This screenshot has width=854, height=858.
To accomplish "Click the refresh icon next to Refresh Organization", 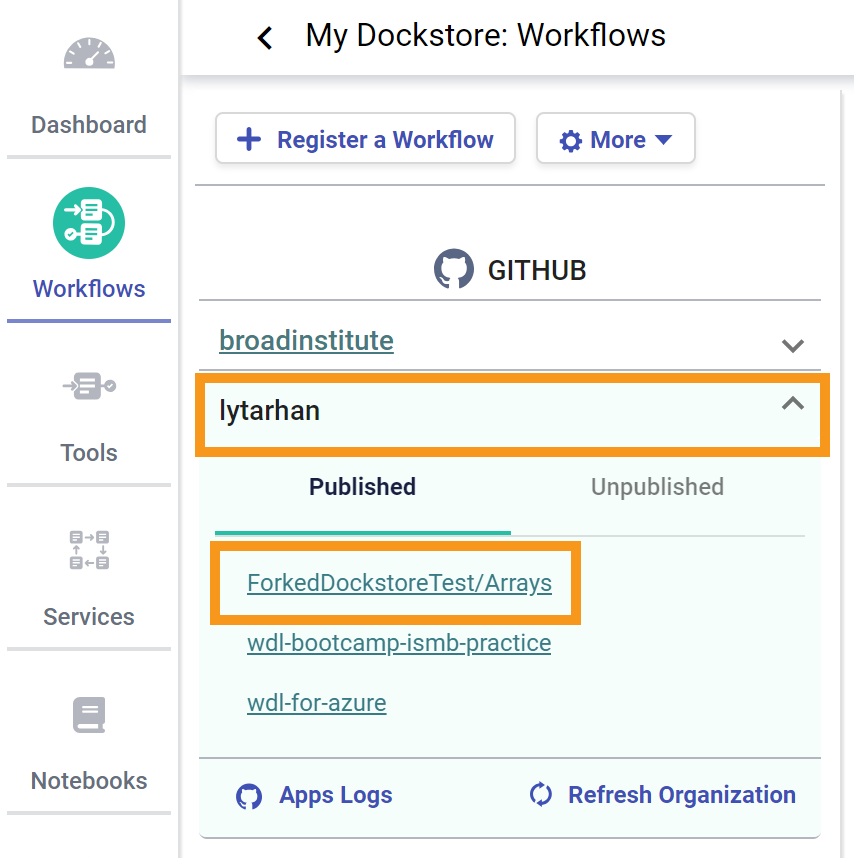I will click(x=541, y=795).
